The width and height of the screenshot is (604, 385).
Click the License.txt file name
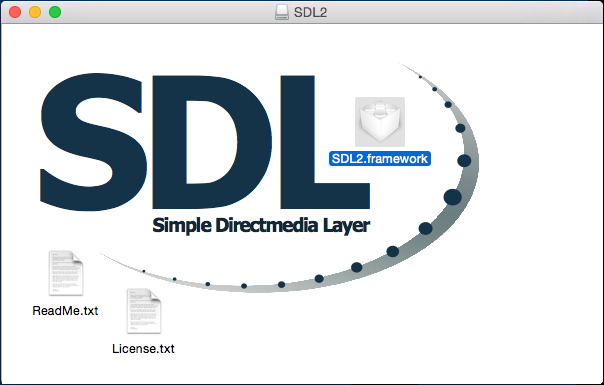143,349
